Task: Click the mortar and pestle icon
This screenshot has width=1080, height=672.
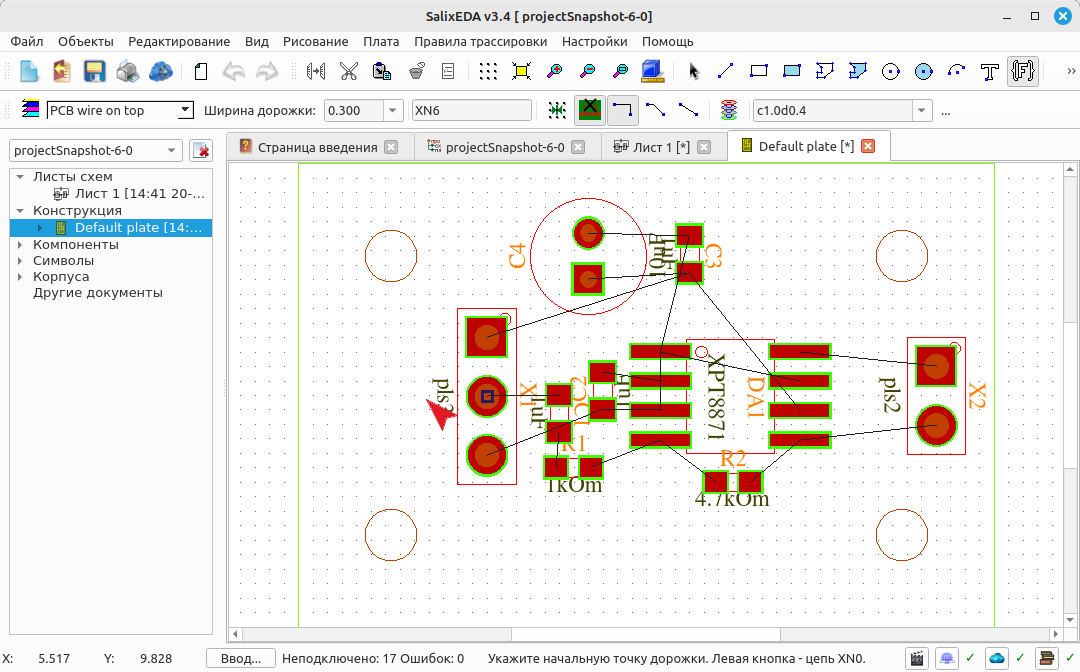Action: [416, 71]
